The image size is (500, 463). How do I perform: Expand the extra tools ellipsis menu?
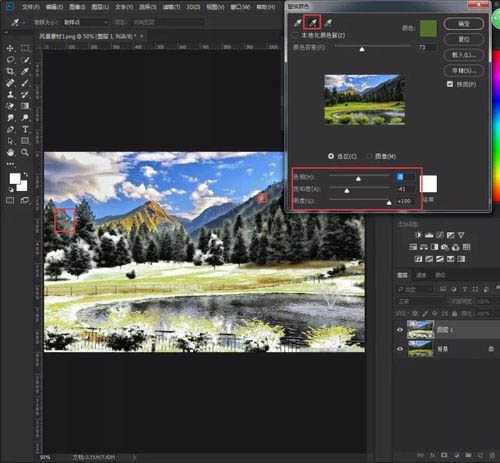pos(10,164)
